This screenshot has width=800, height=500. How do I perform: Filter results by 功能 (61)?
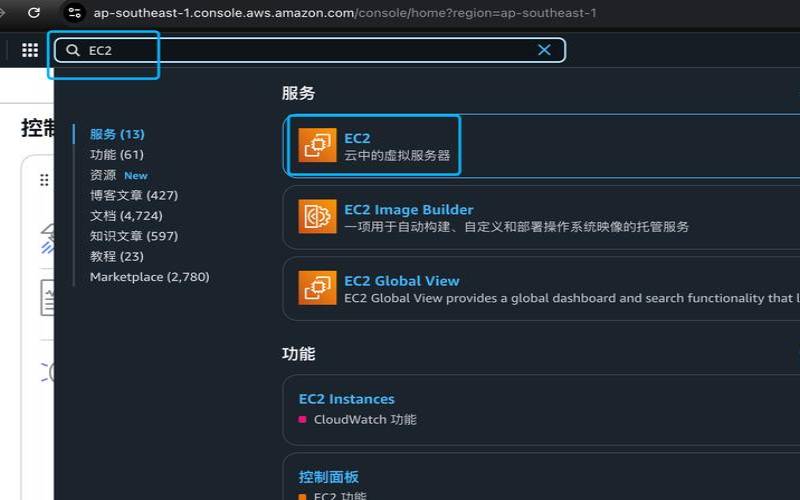[117, 155]
